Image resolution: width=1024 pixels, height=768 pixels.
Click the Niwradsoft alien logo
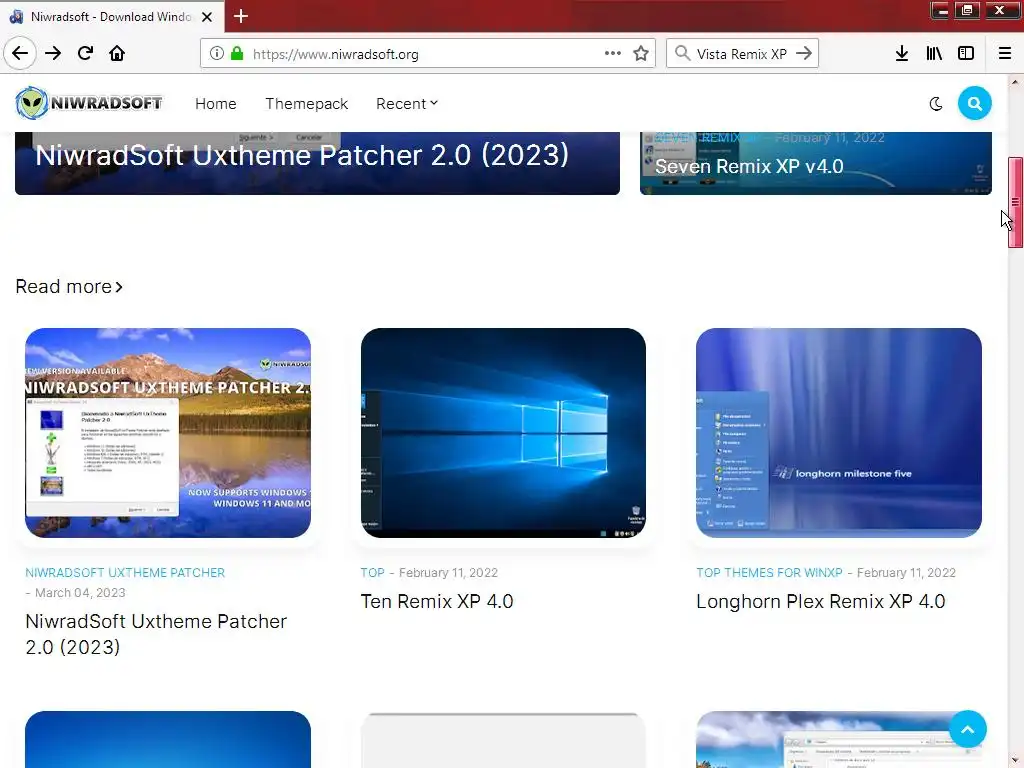coord(89,103)
